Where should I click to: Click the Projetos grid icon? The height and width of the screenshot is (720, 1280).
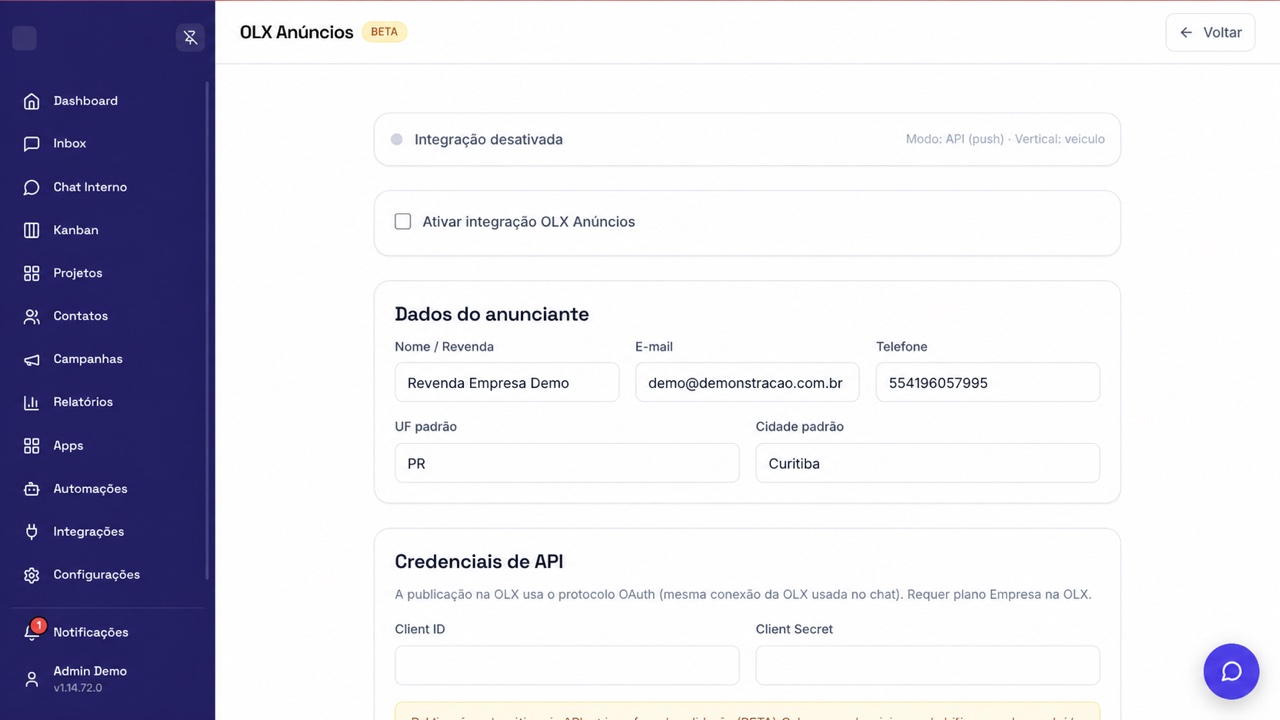[x=32, y=273]
